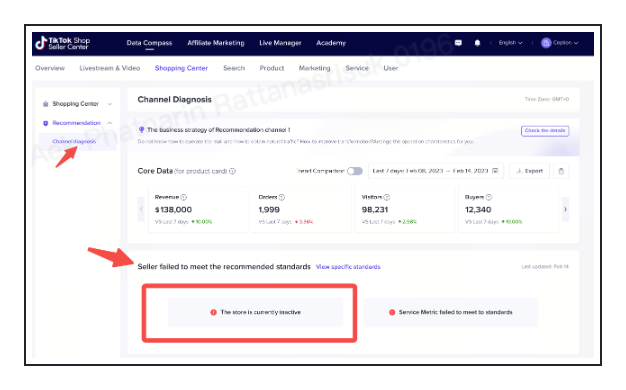Toggle the Trend Comparison switch
Screen dimensions: 626x390
[355, 171]
